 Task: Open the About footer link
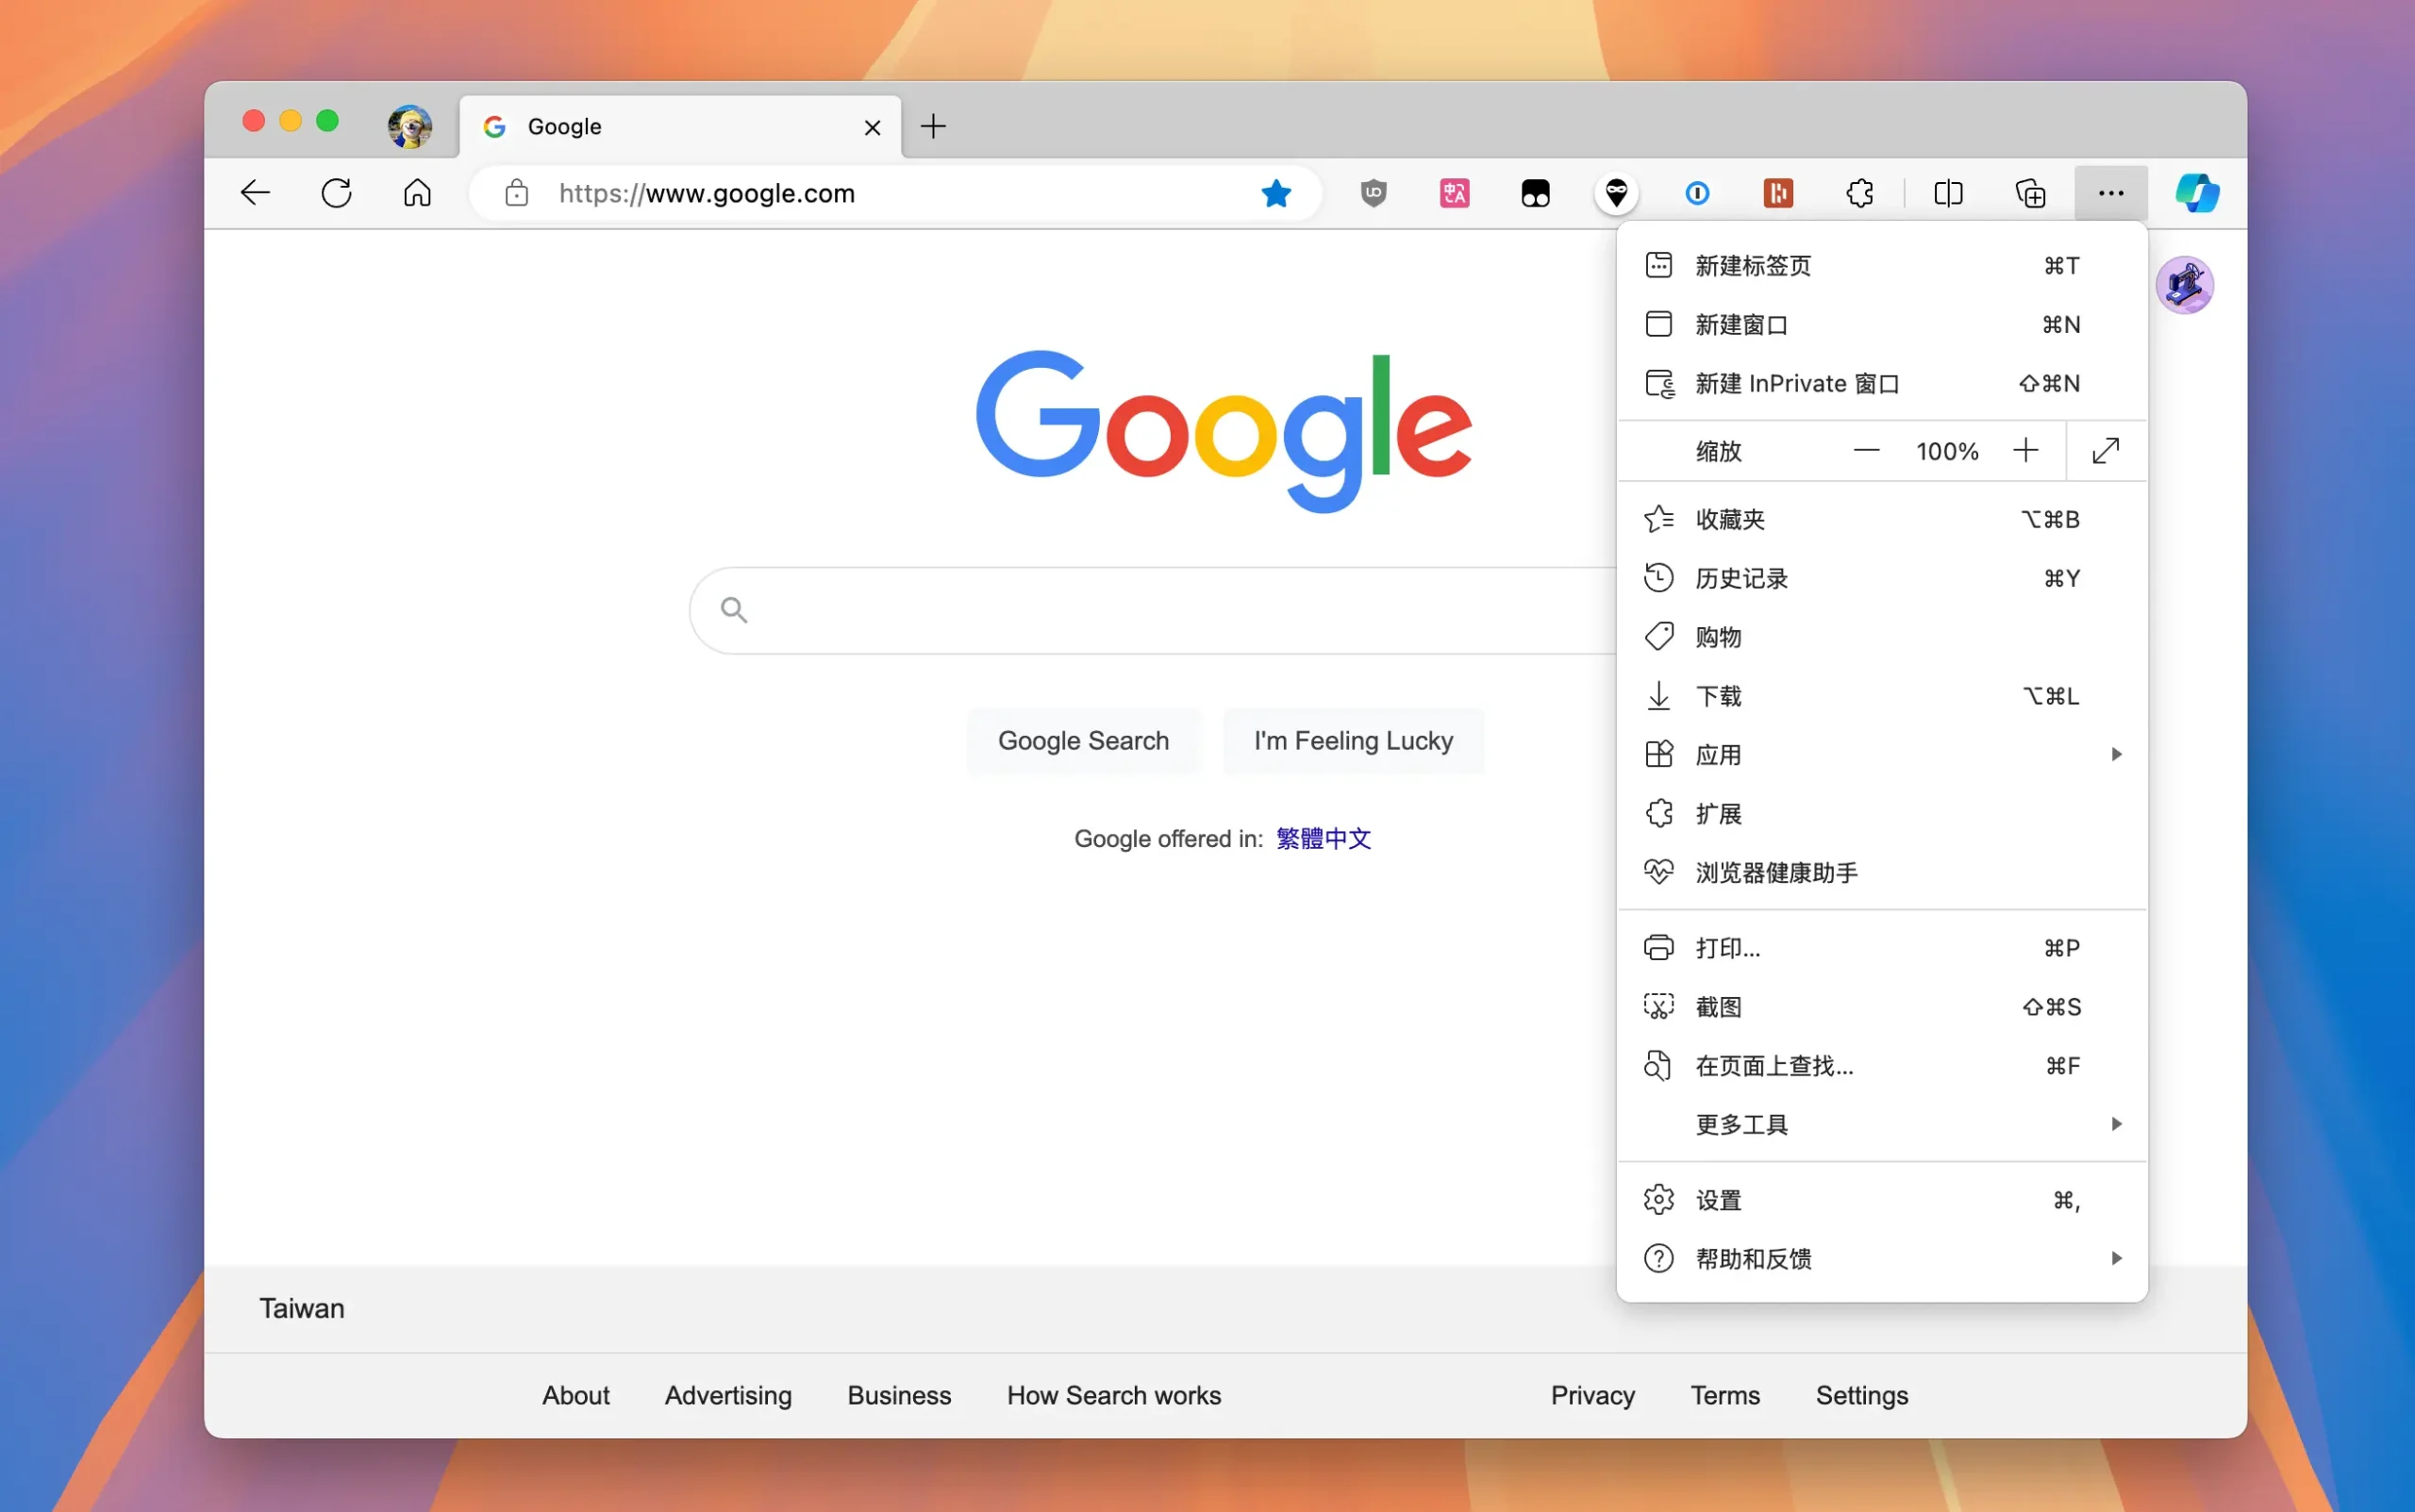[x=576, y=1396]
